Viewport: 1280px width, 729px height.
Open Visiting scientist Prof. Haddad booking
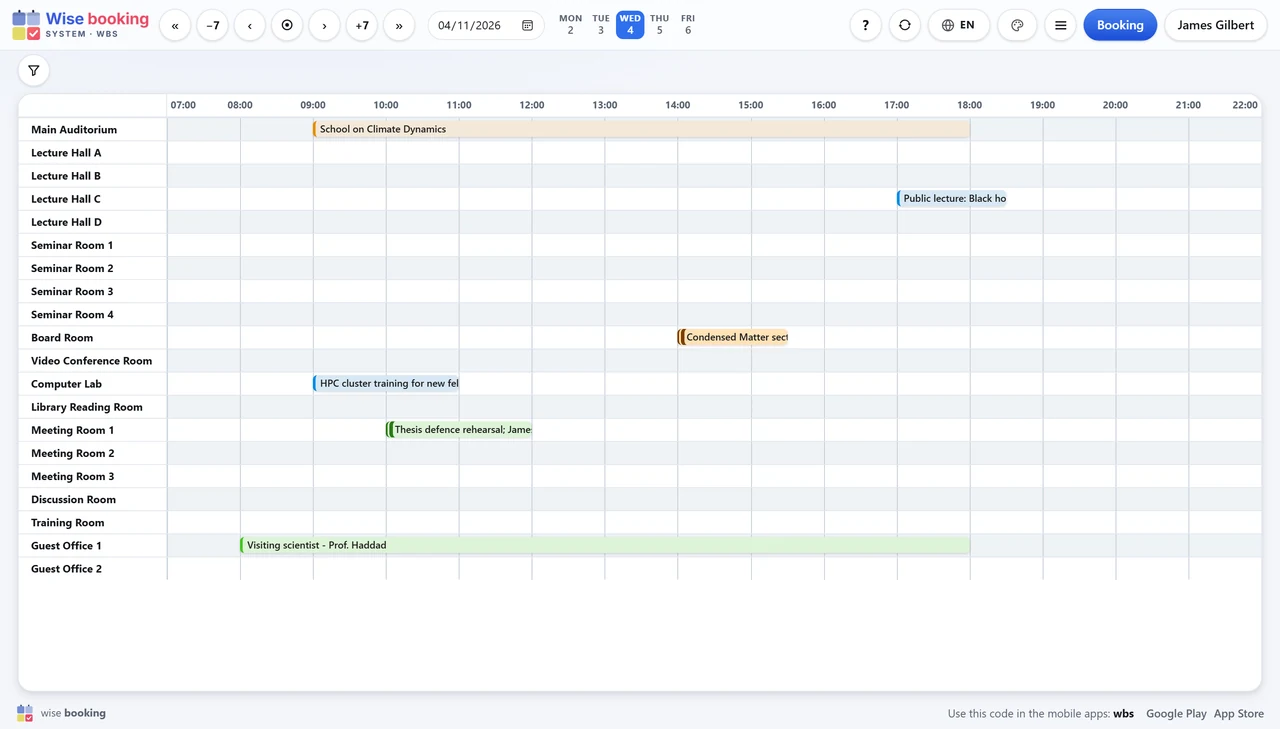click(x=605, y=545)
